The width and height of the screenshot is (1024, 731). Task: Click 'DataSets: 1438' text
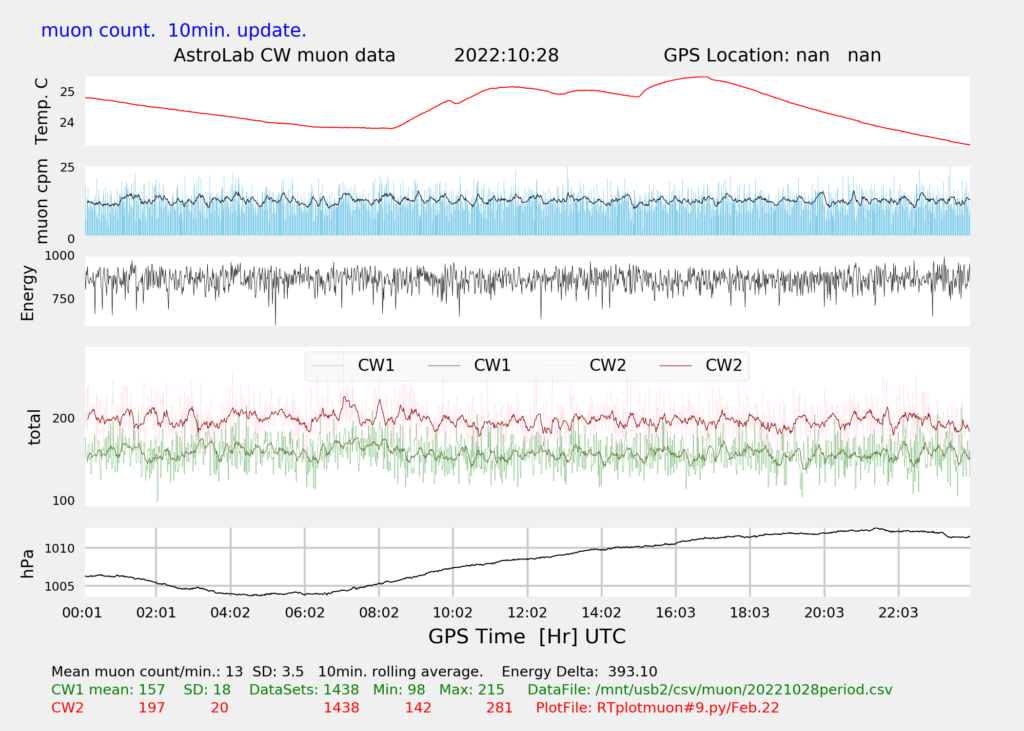(304, 690)
